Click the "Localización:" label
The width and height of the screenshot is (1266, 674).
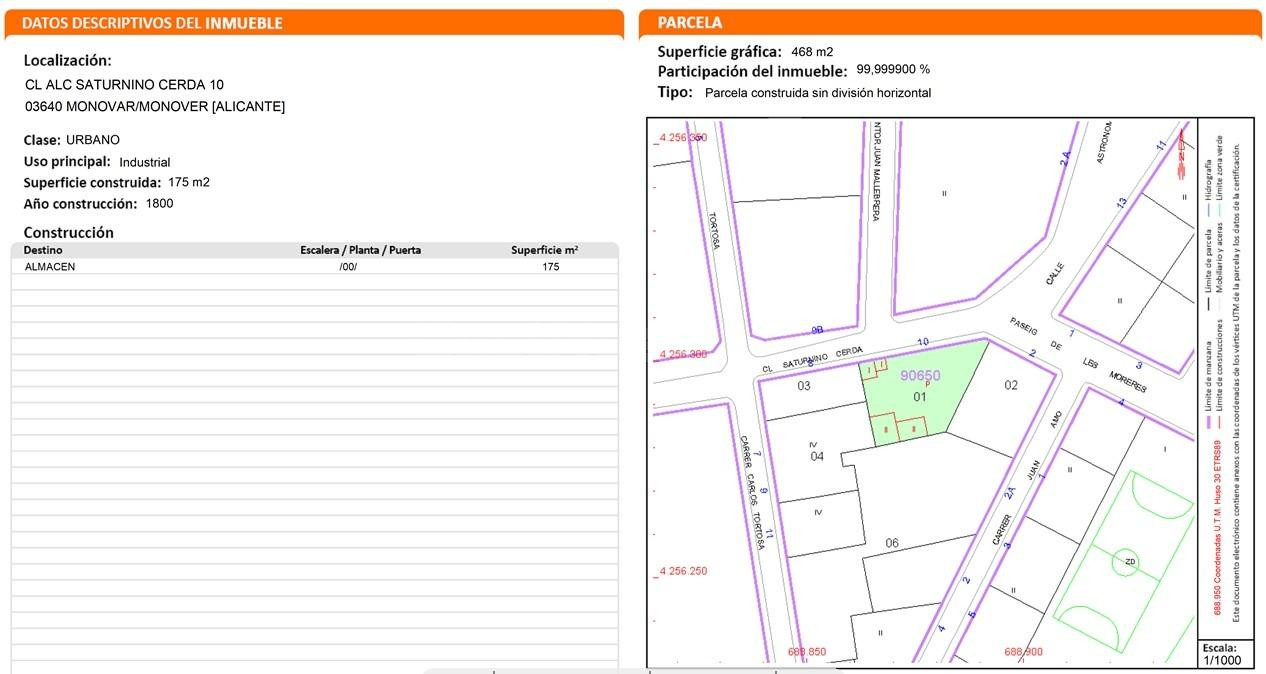68,60
